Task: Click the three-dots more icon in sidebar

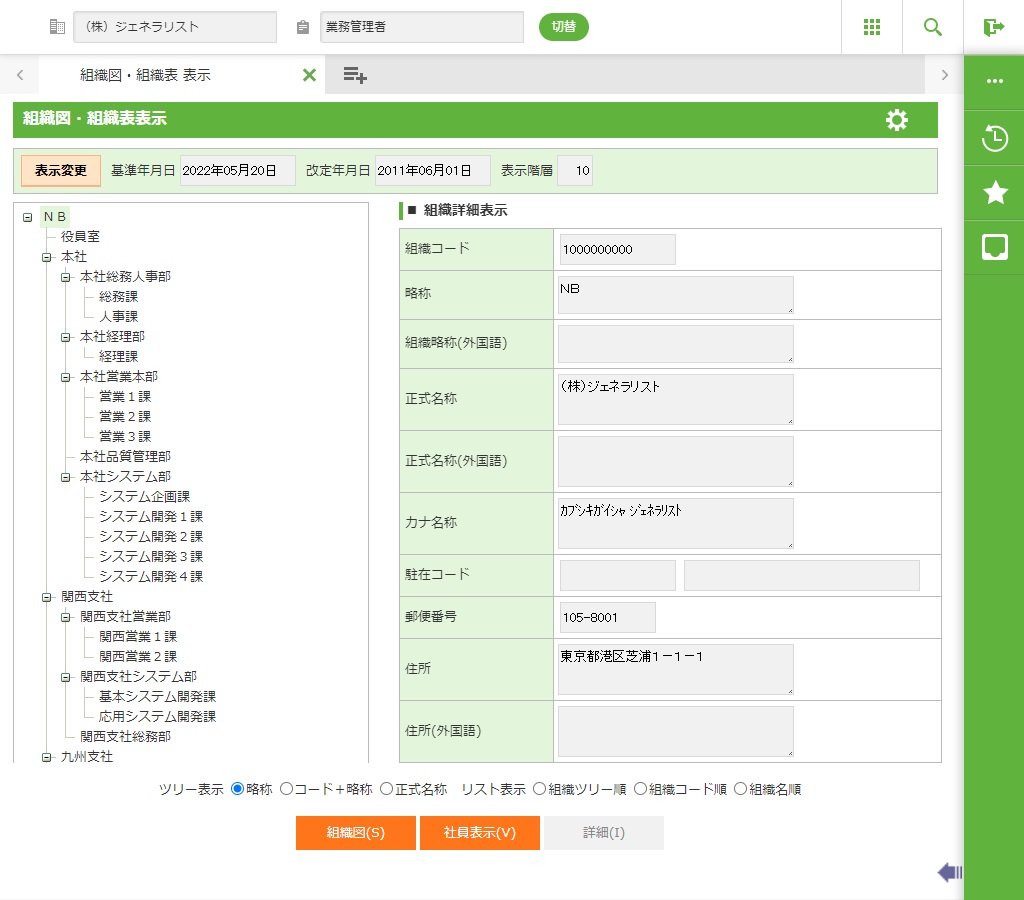Action: [994, 81]
